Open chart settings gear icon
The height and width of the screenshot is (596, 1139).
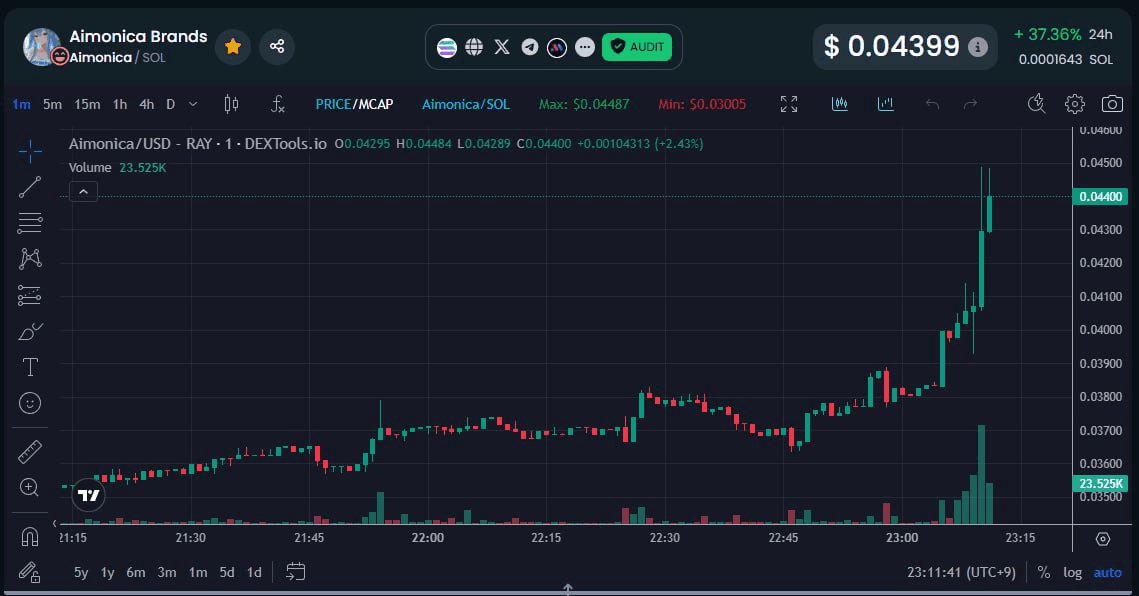(1074, 104)
